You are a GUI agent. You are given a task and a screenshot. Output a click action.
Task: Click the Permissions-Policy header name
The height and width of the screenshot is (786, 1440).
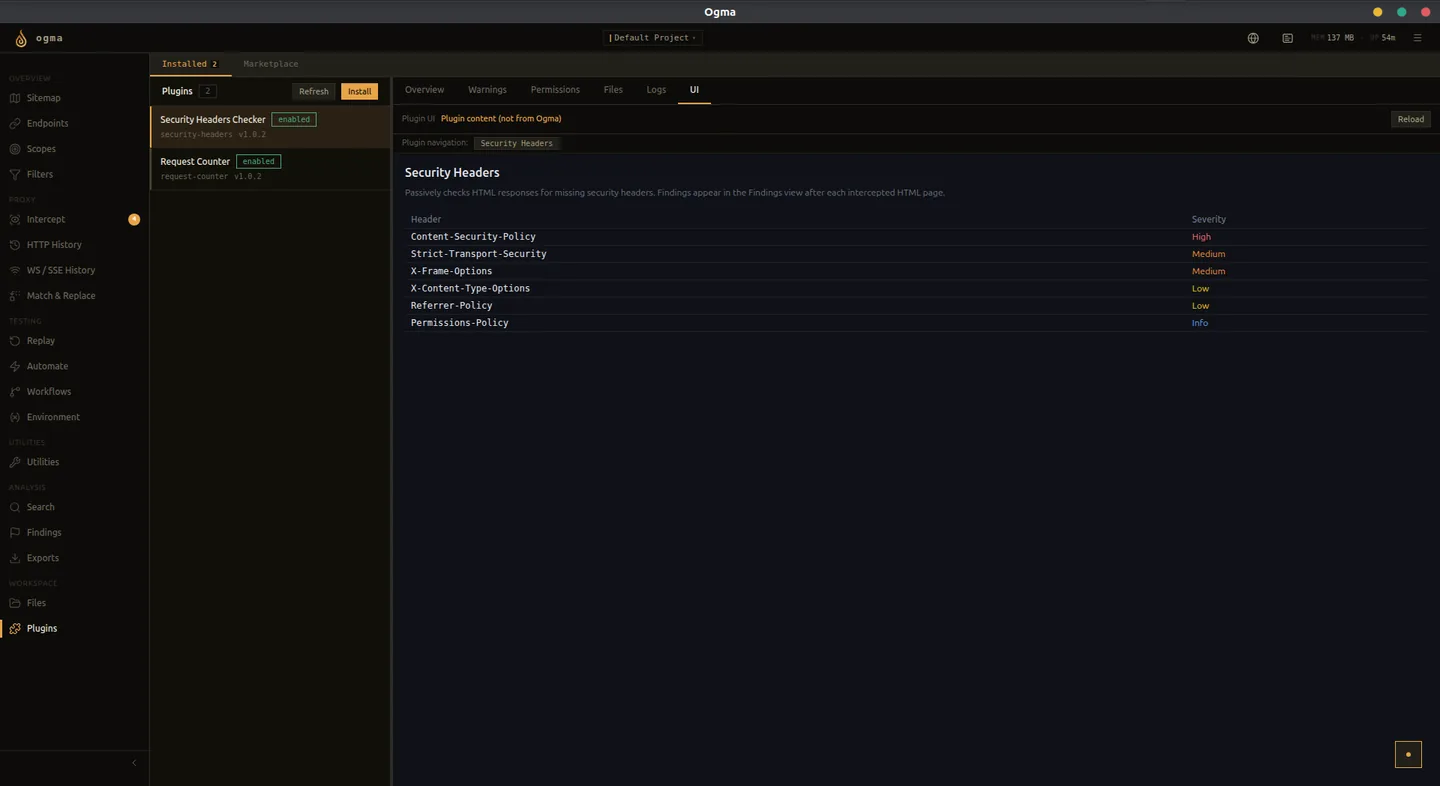[x=459, y=323]
